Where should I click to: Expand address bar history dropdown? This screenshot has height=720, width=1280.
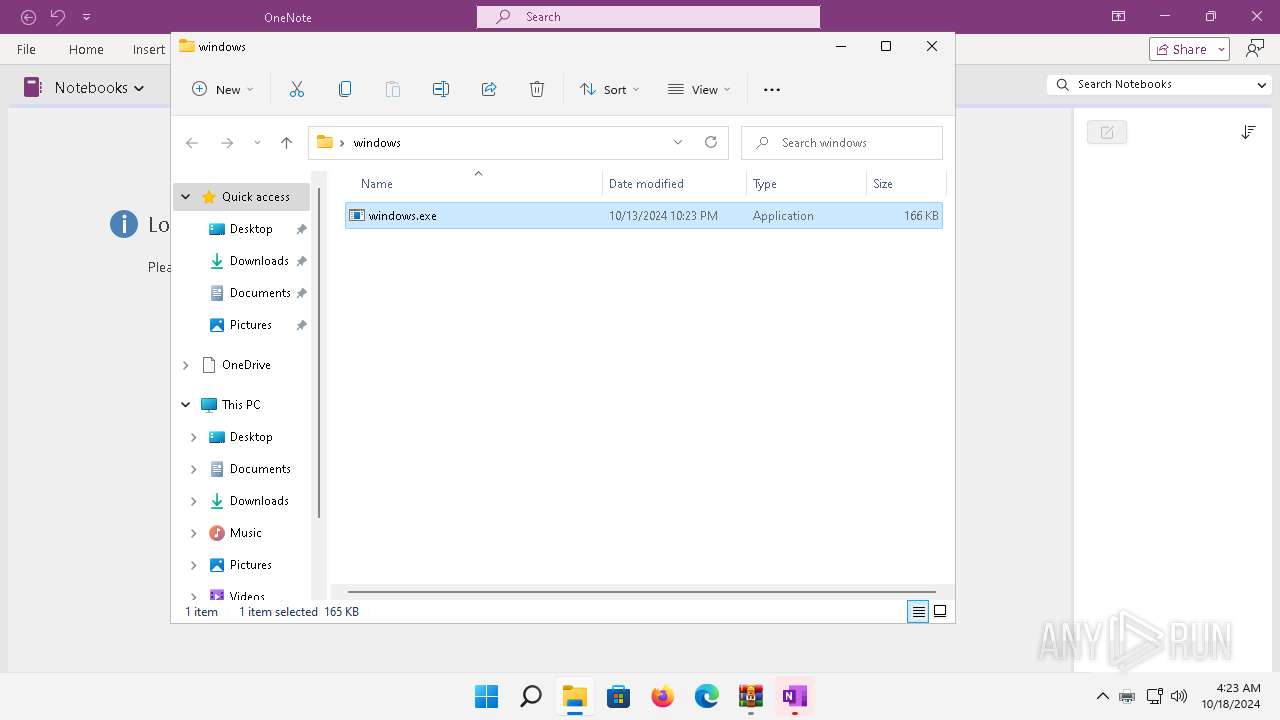678,142
